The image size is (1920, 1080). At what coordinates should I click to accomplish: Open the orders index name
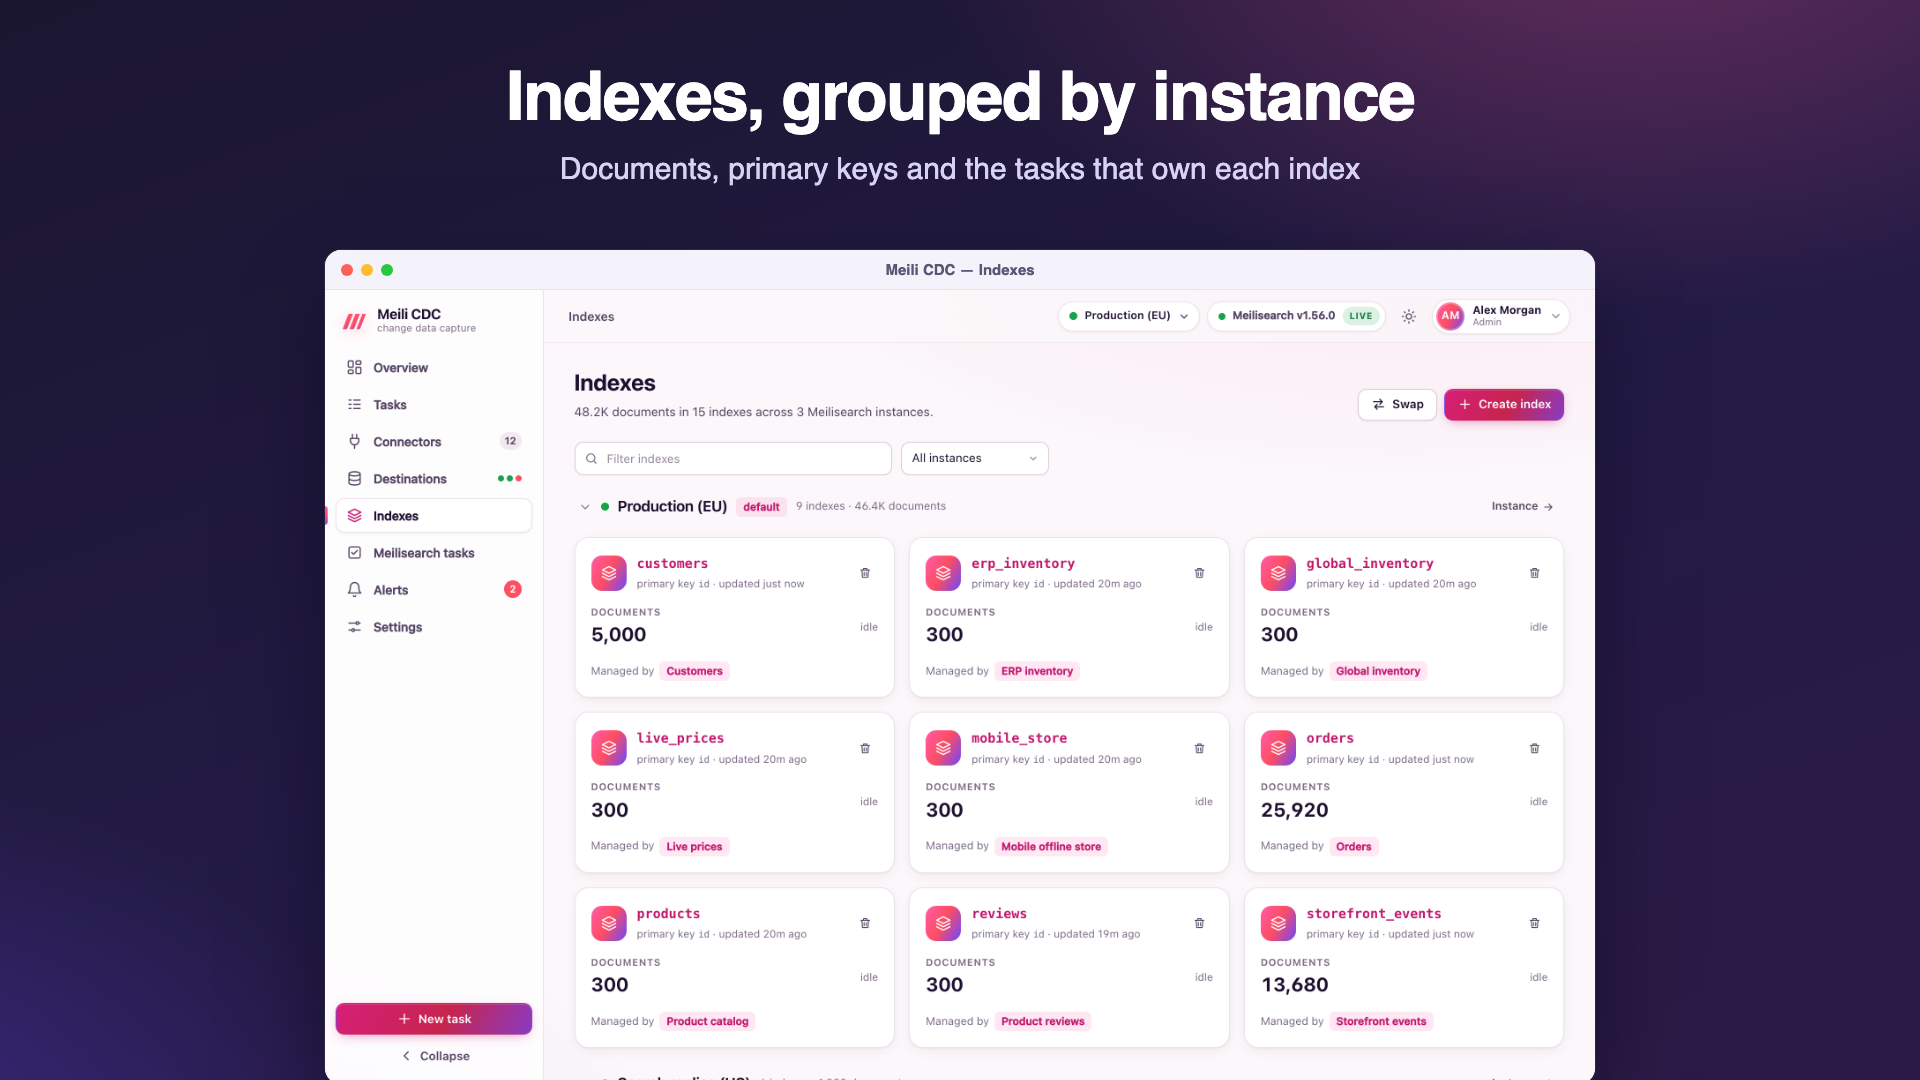click(1330, 738)
